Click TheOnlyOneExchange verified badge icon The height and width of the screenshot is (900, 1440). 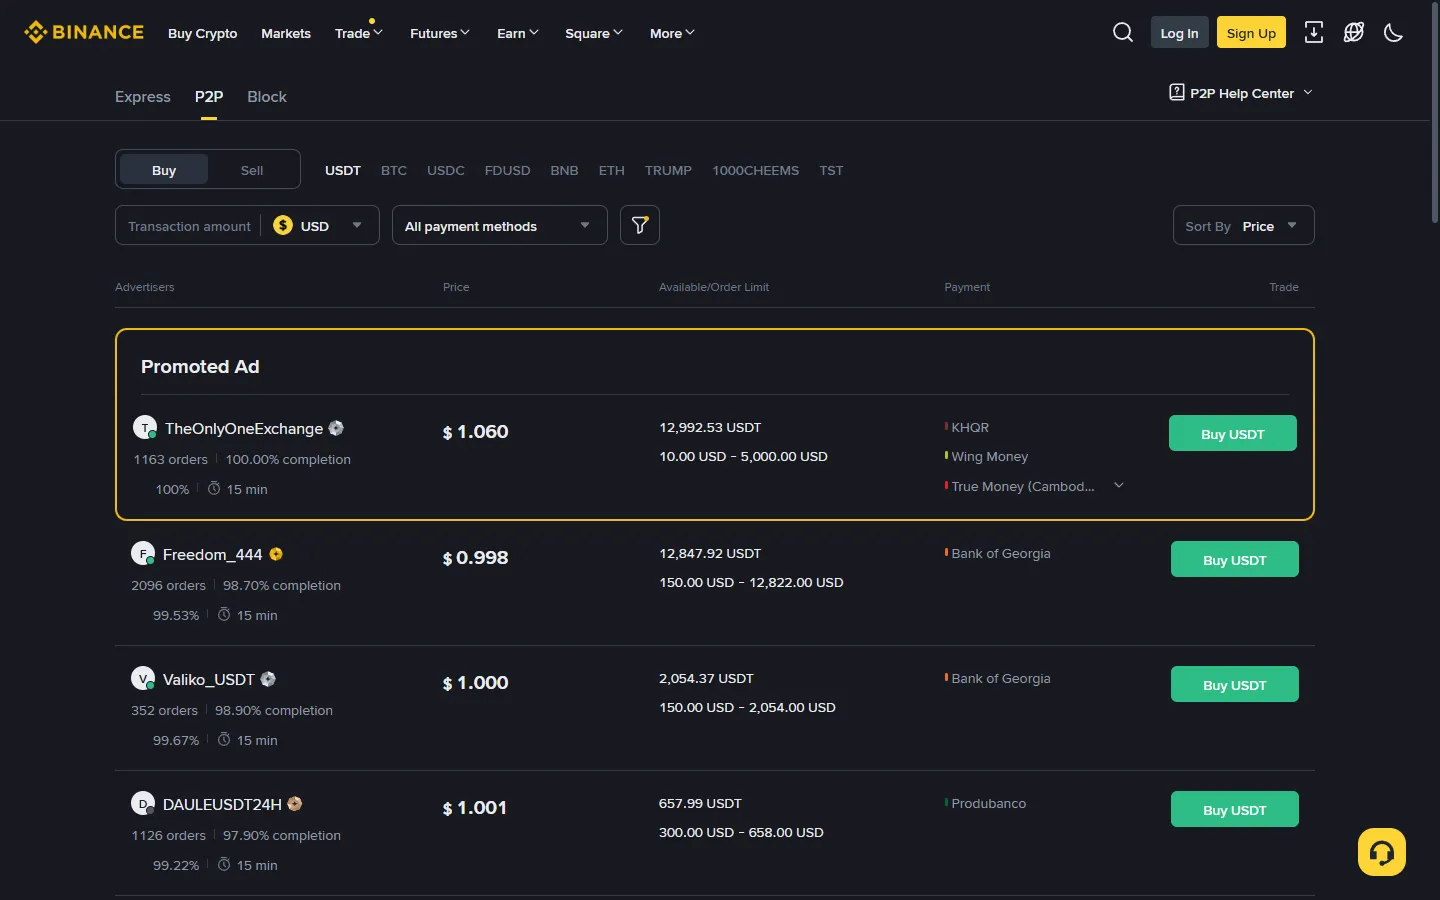336,428
